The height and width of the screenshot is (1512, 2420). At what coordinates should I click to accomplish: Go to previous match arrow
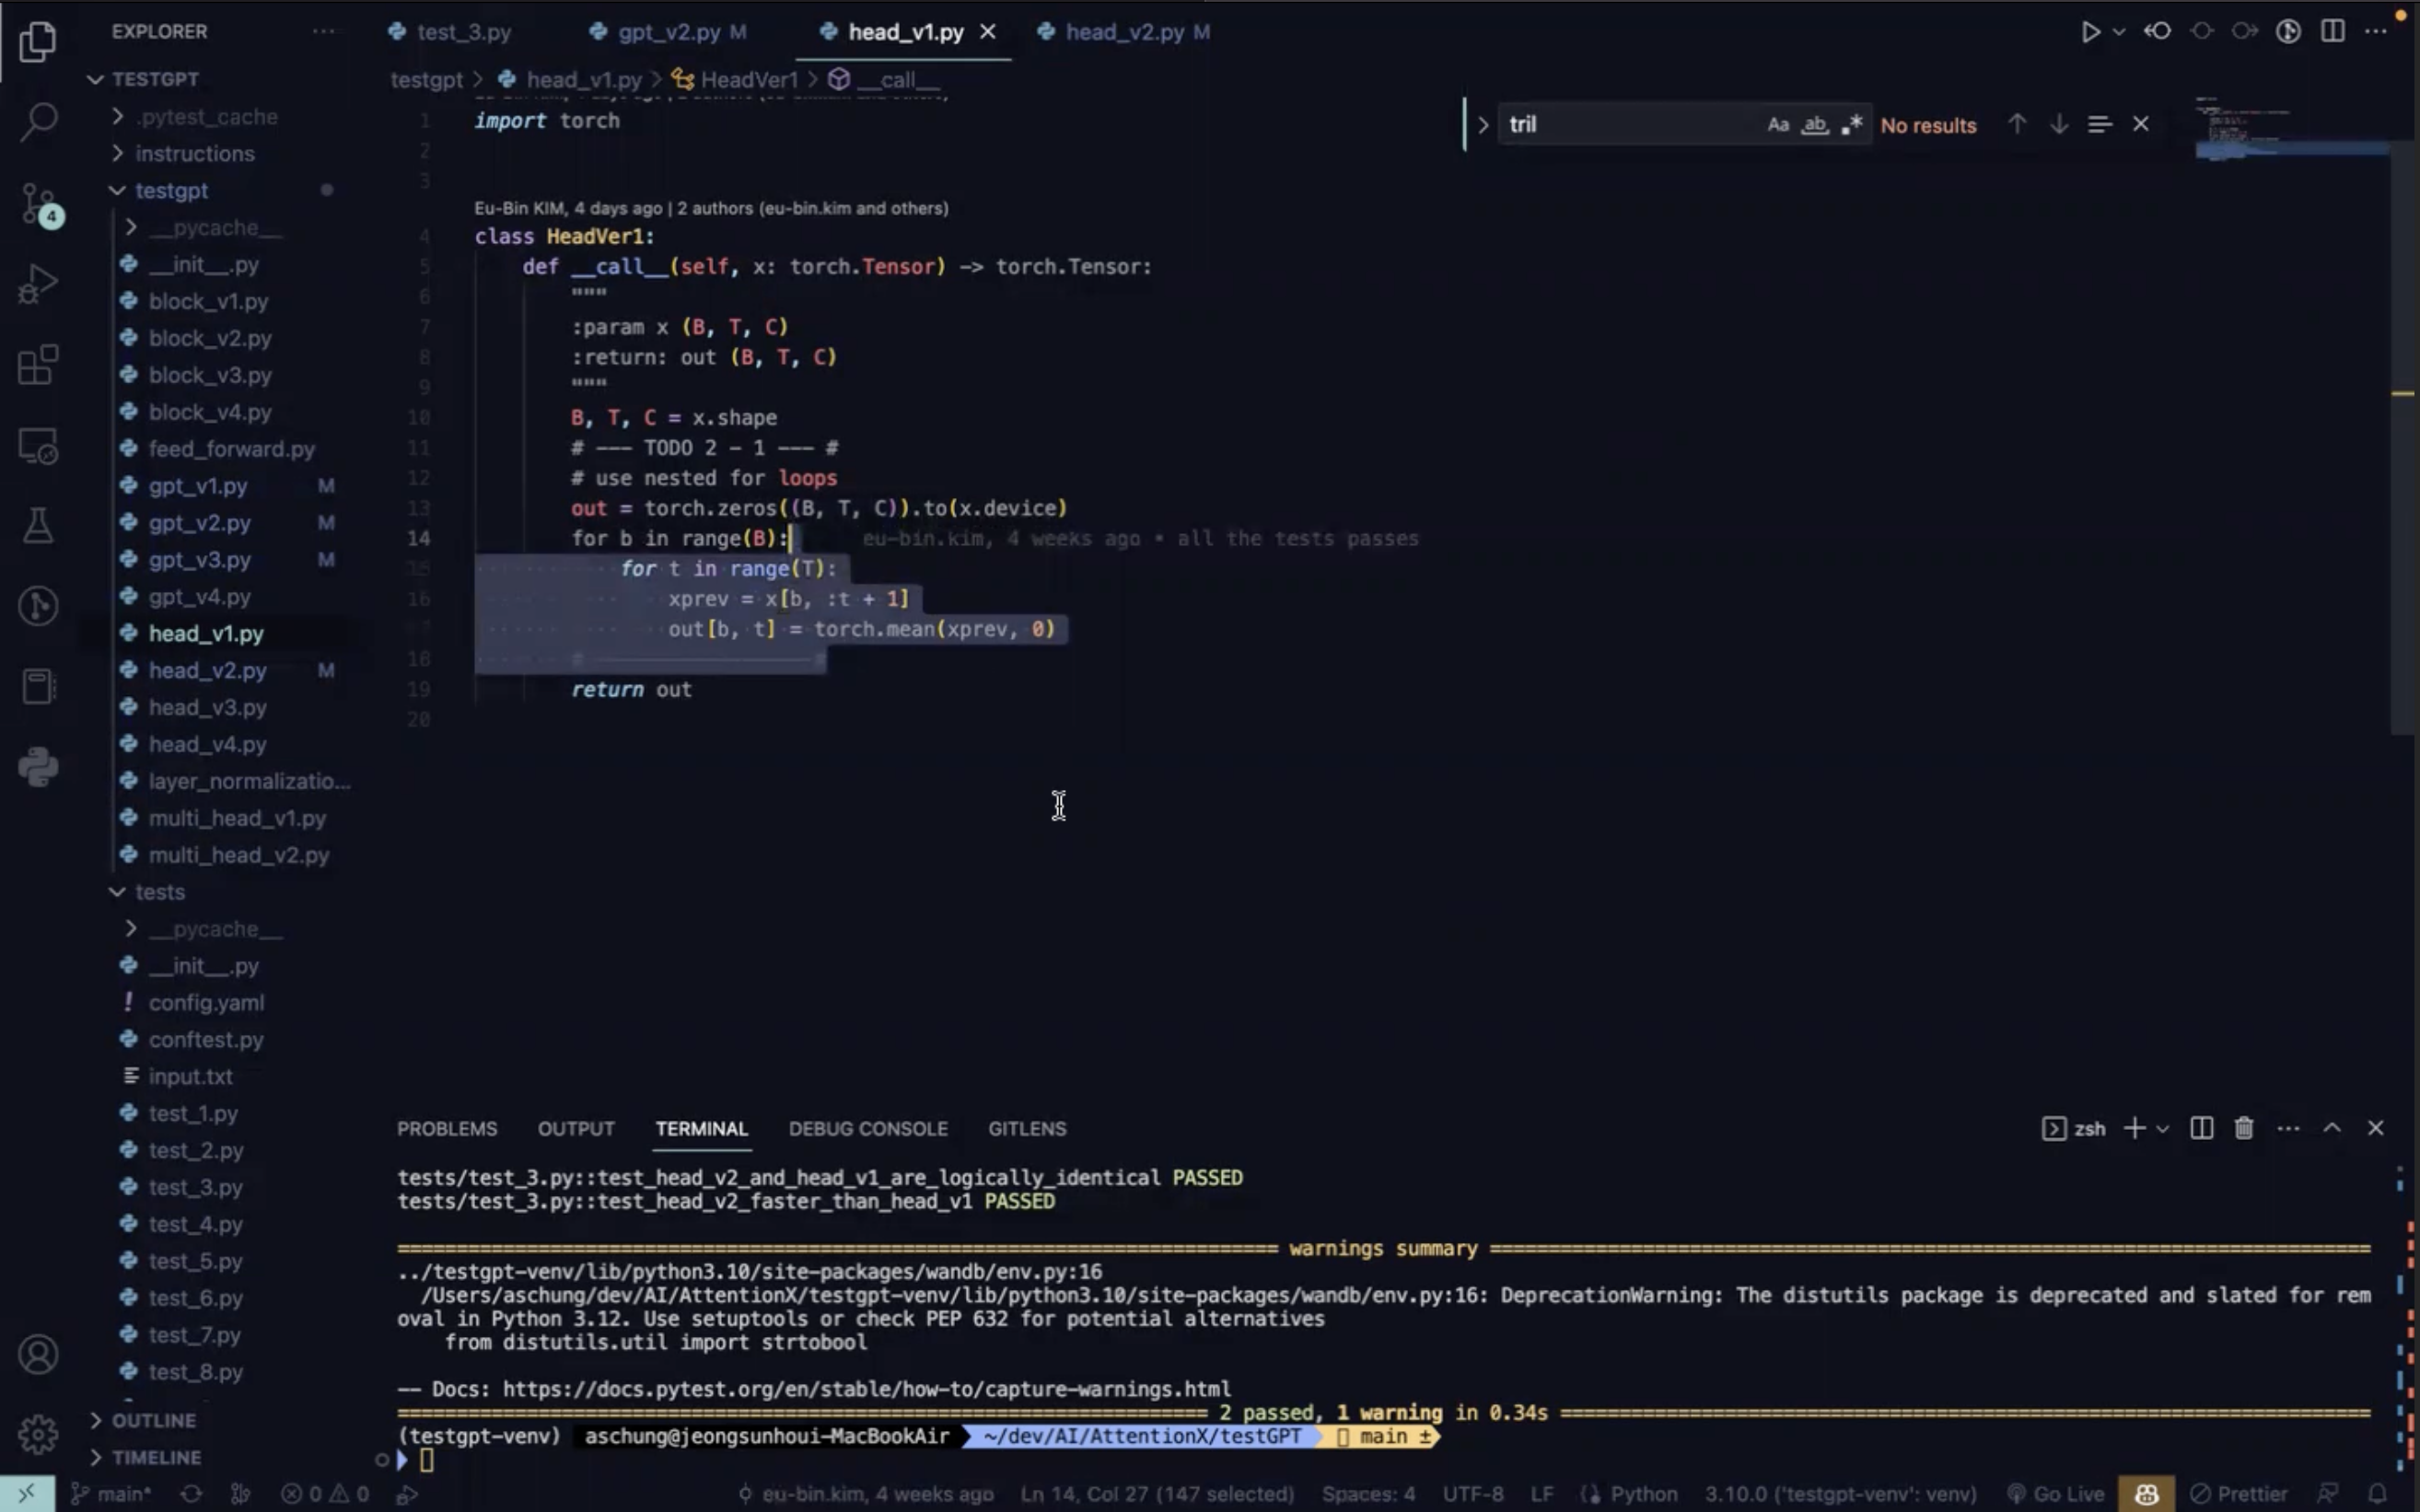[x=2017, y=125]
